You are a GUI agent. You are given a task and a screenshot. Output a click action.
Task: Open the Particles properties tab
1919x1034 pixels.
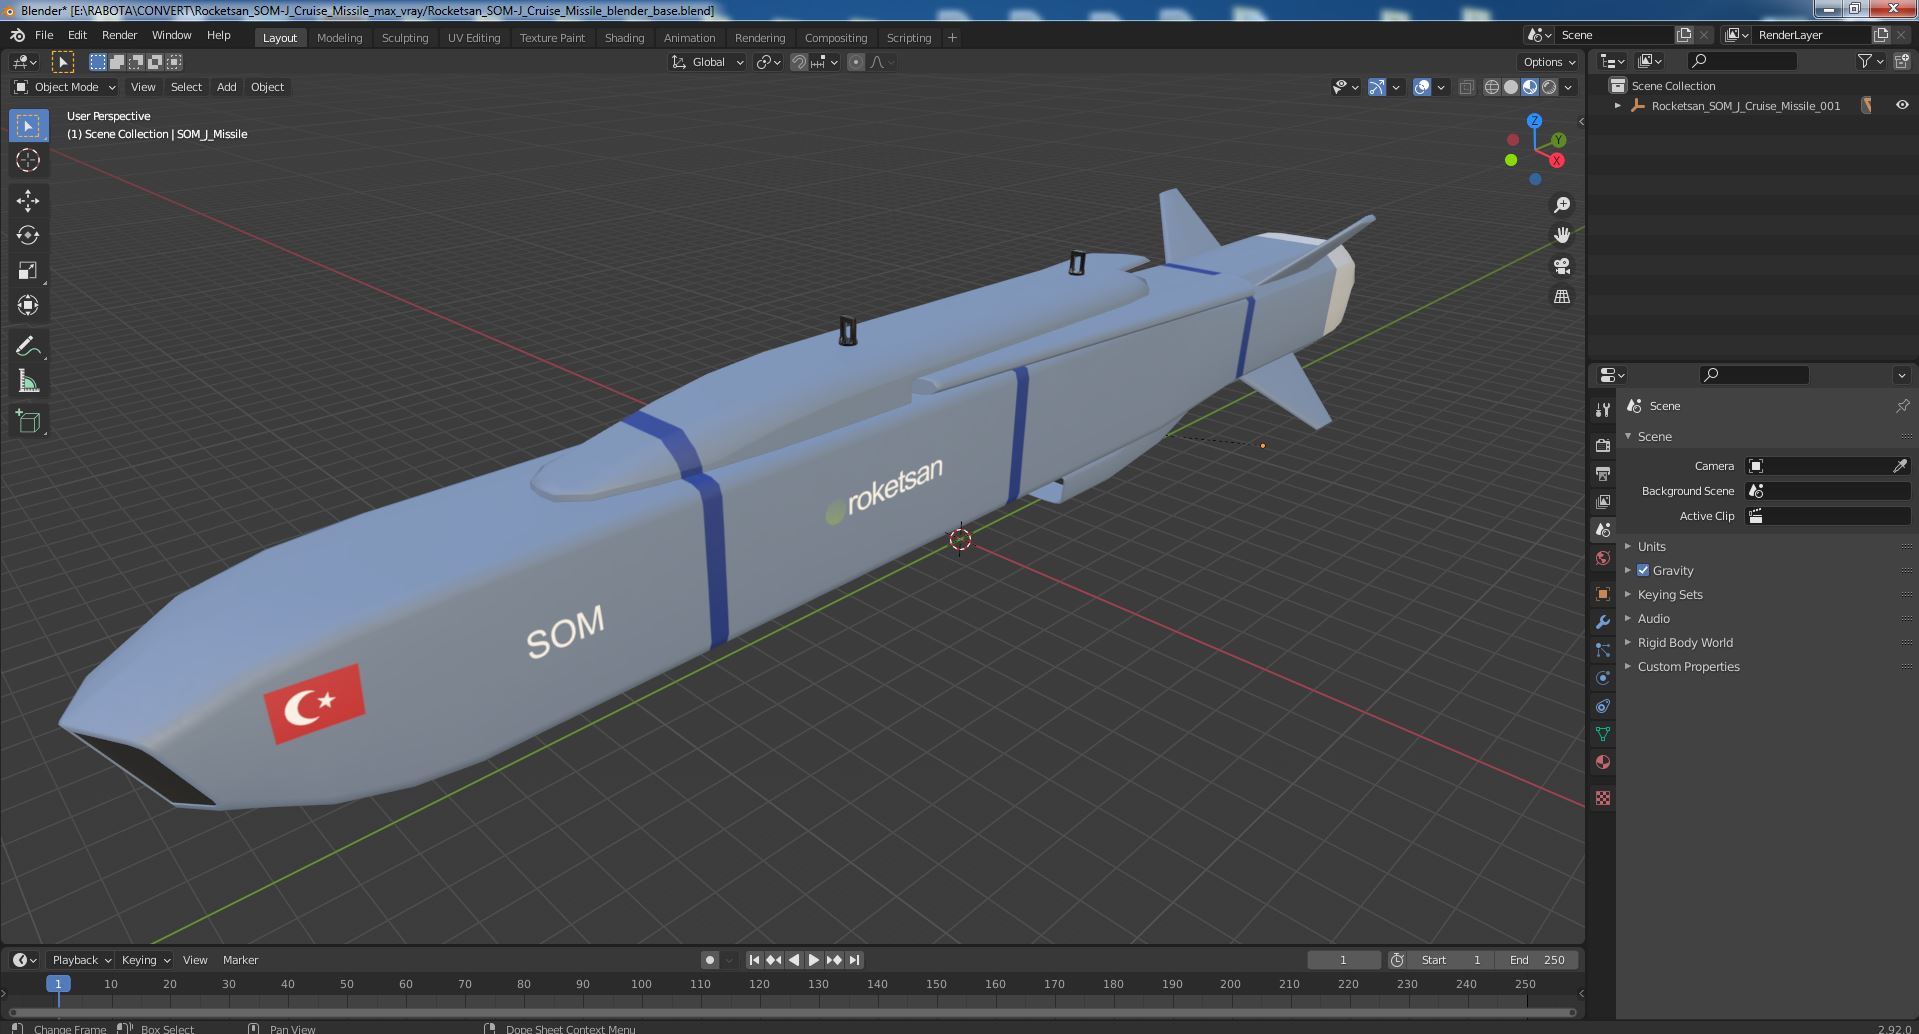pos(1603,650)
